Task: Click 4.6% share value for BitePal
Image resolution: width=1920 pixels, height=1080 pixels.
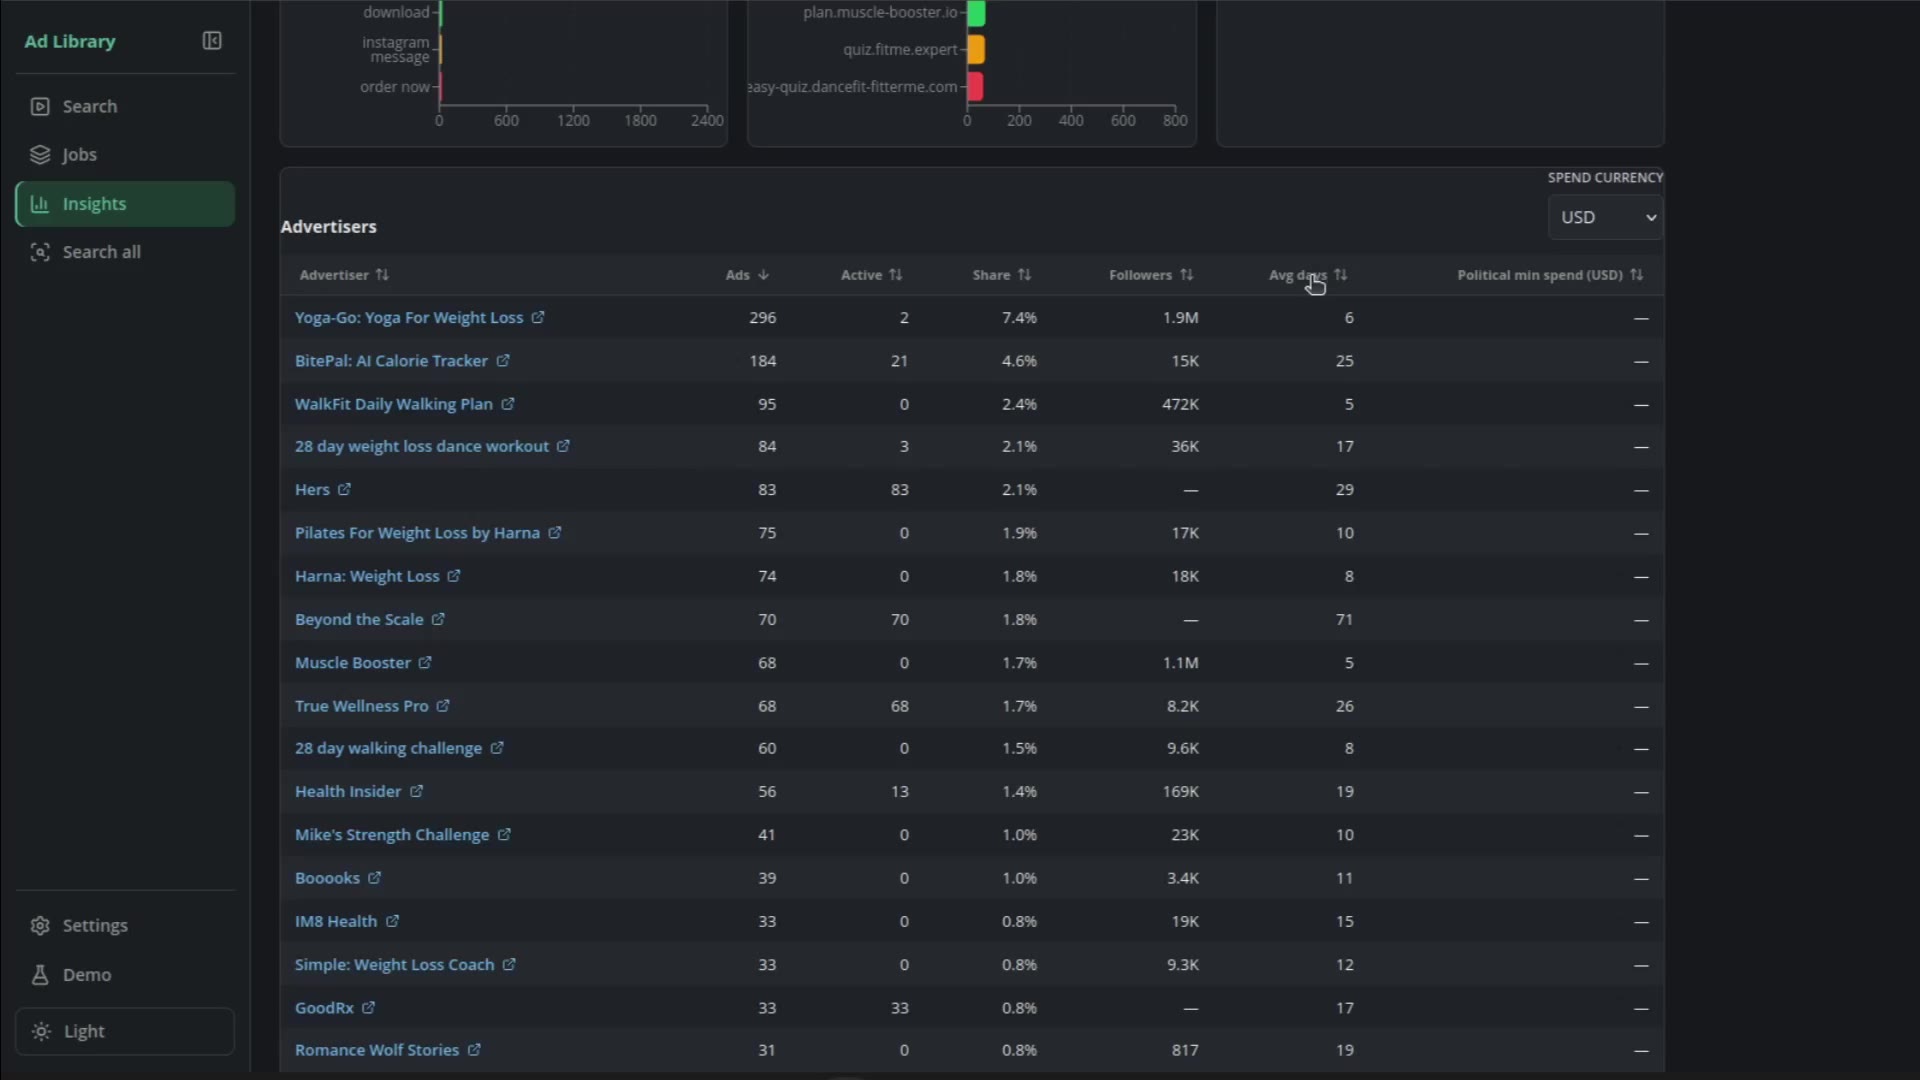Action: click(1019, 361)
